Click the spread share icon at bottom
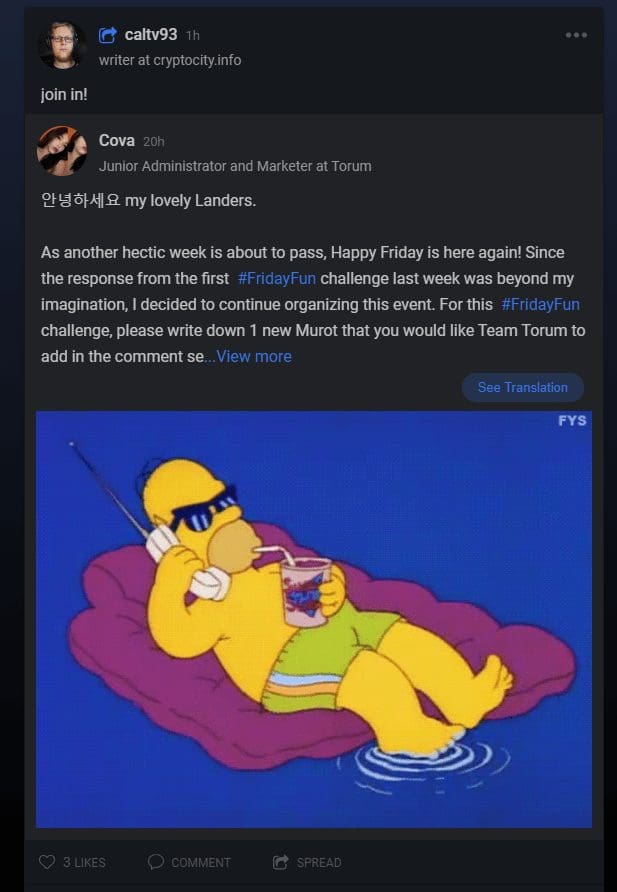The width and height of the screenshot is (617, 892). click(281, 862)
